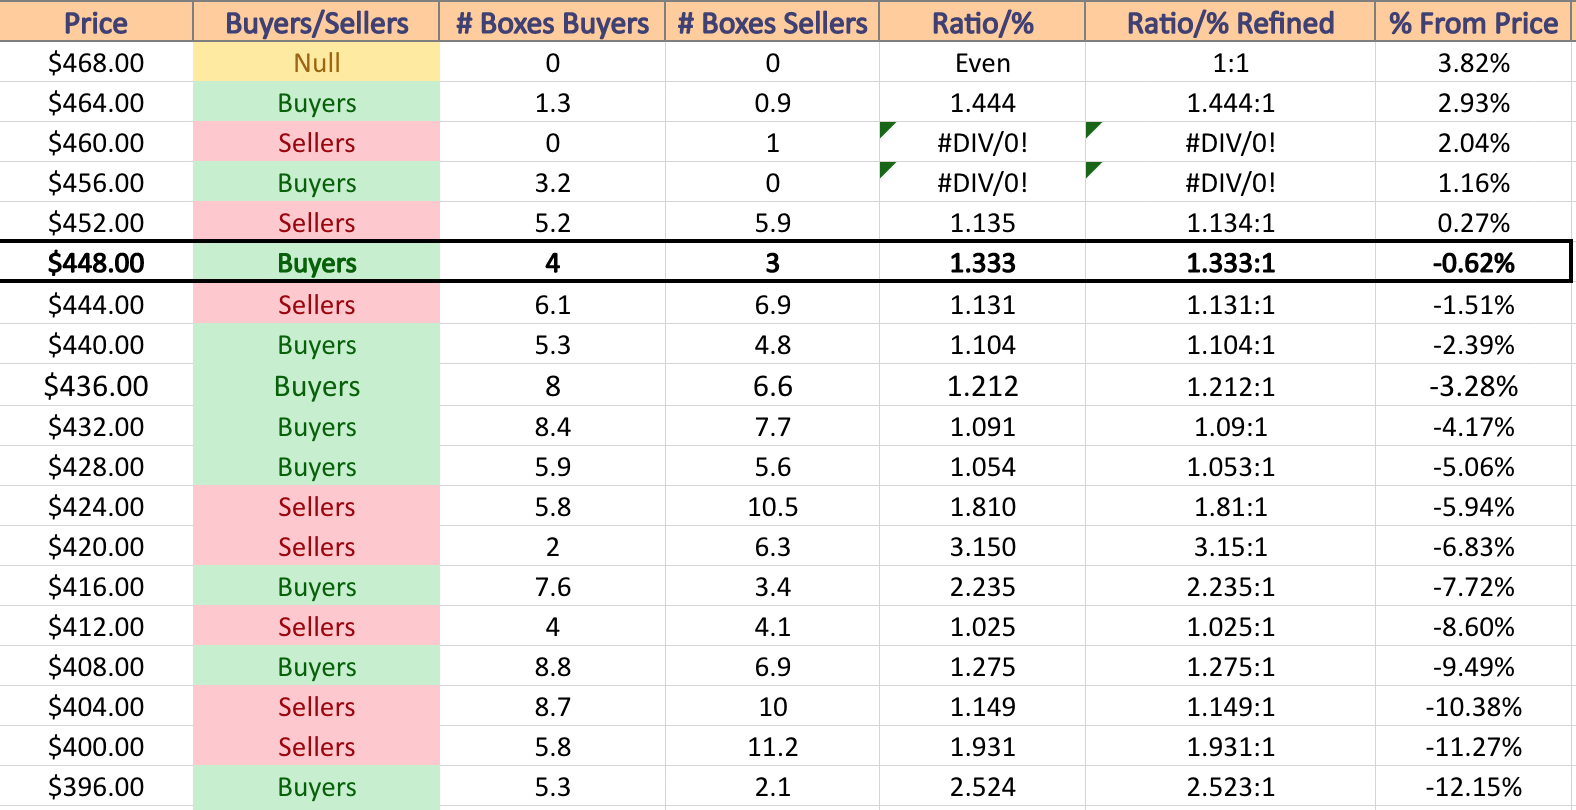Click the -11.27% cell

[1473, 747]
